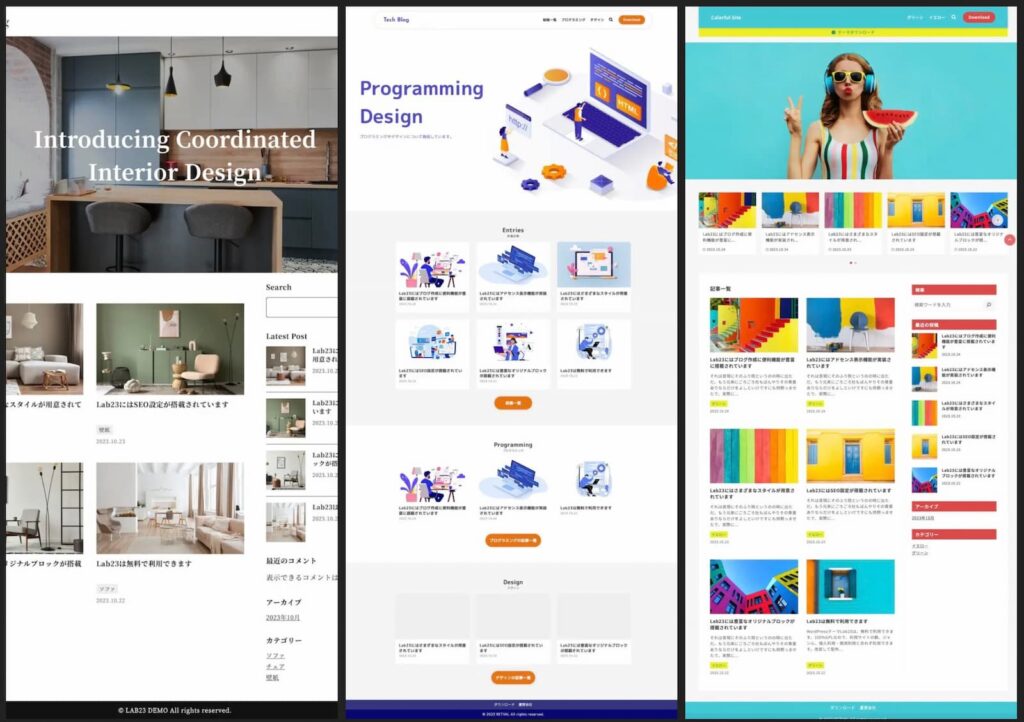Click the Search input field on the interior design site
This screenshot has height=722, width=1024.
pos(302,307)
